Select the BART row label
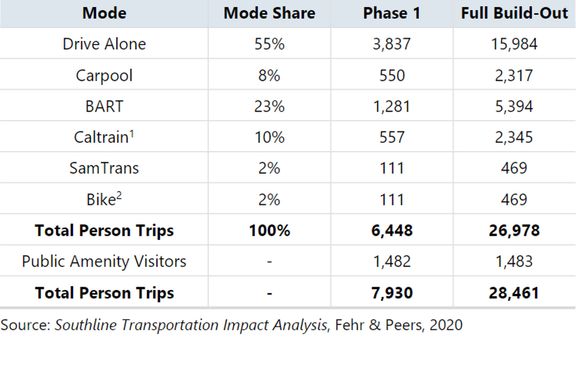 tap(104, 106)
